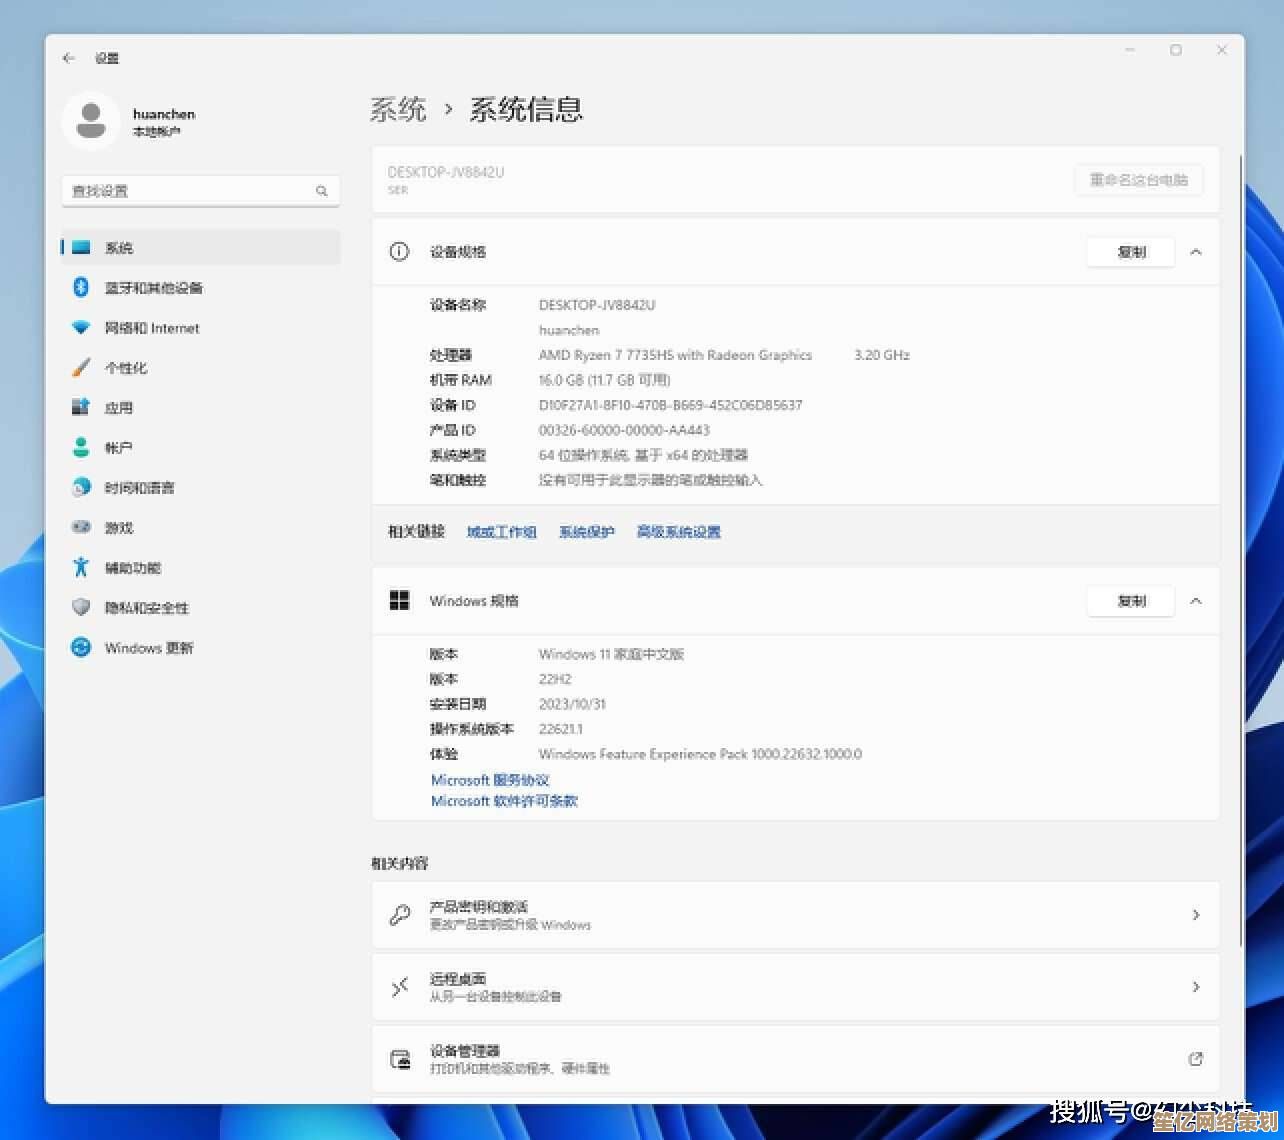Click external link icon on 设备管理器 row
1284x1140 pixels.
pos(1195,1059)
